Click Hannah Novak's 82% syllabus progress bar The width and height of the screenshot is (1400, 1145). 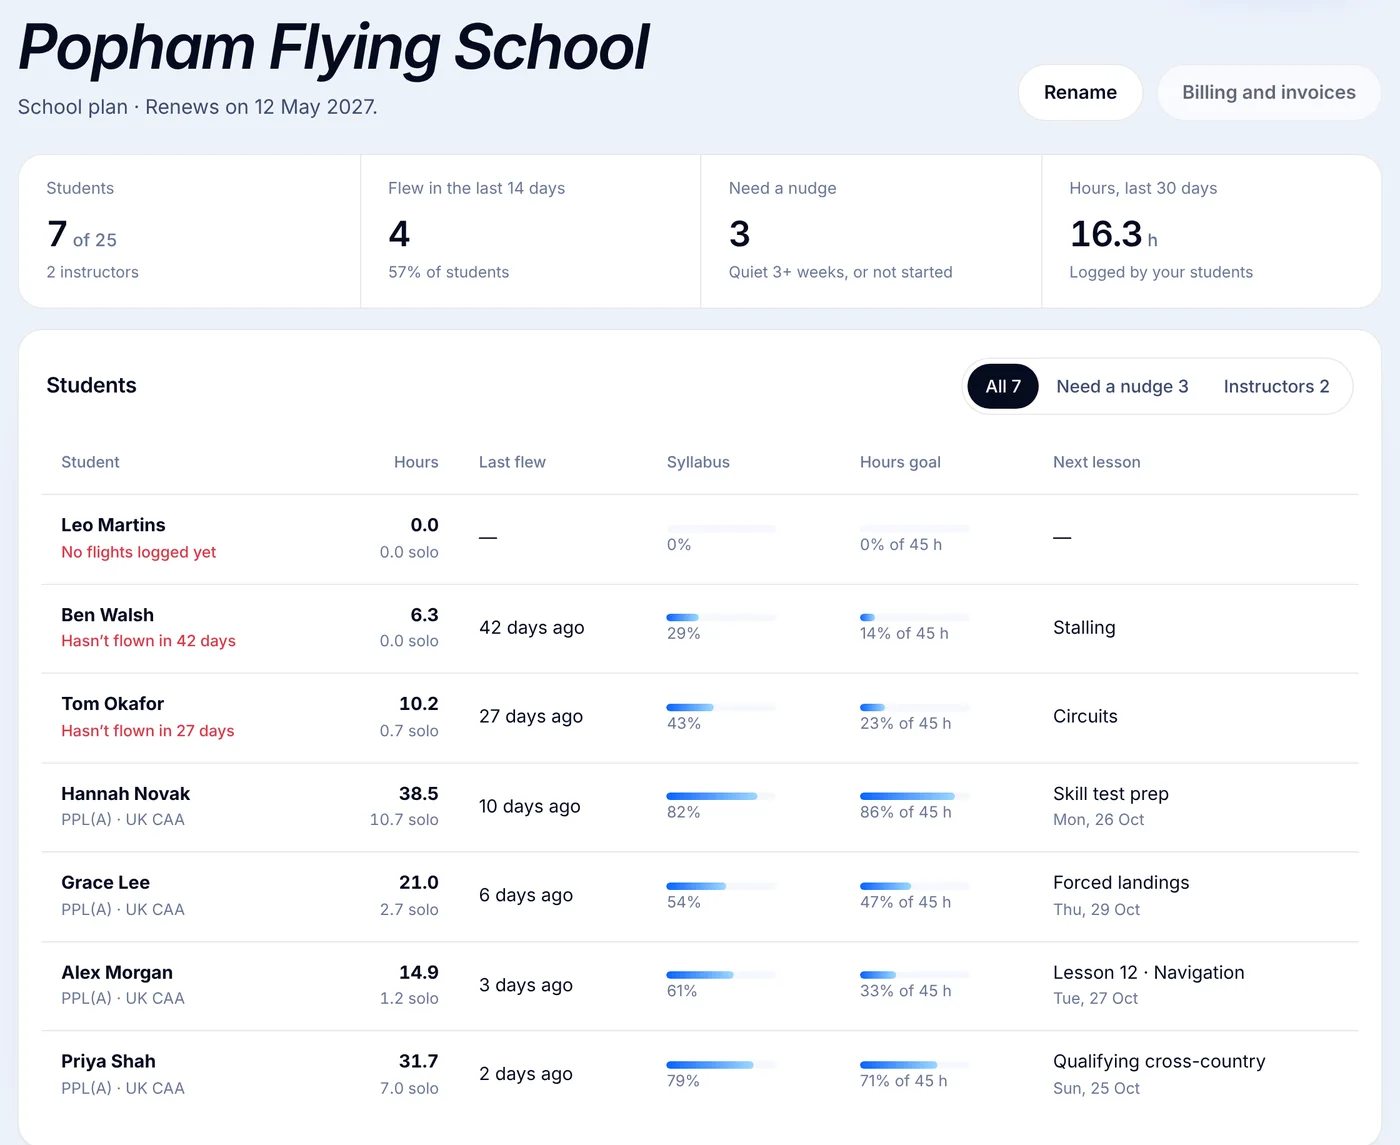tap(721, 796)
